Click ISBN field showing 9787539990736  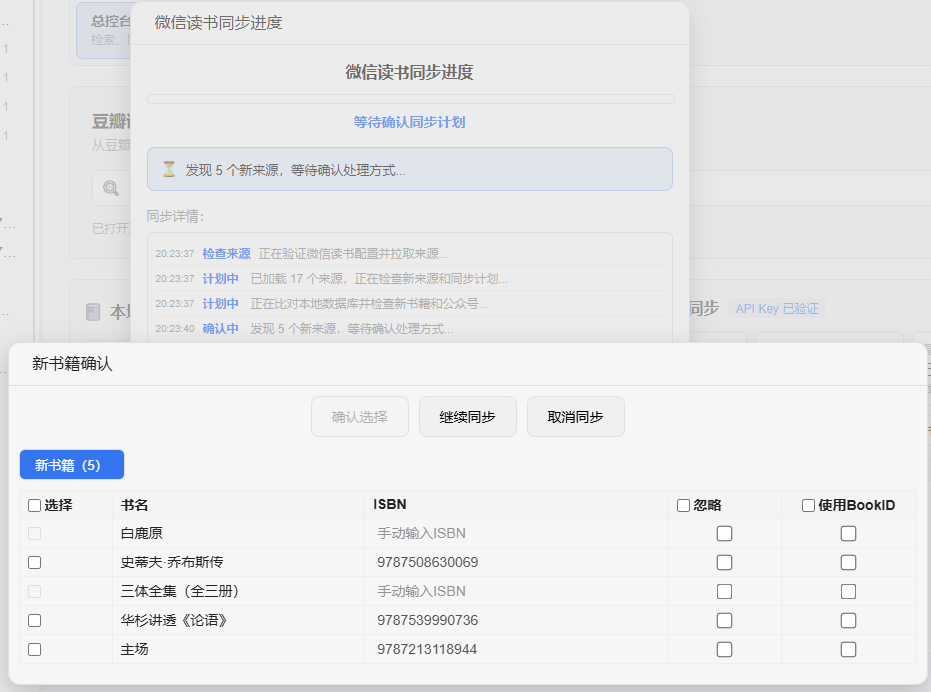coord(516,621)
